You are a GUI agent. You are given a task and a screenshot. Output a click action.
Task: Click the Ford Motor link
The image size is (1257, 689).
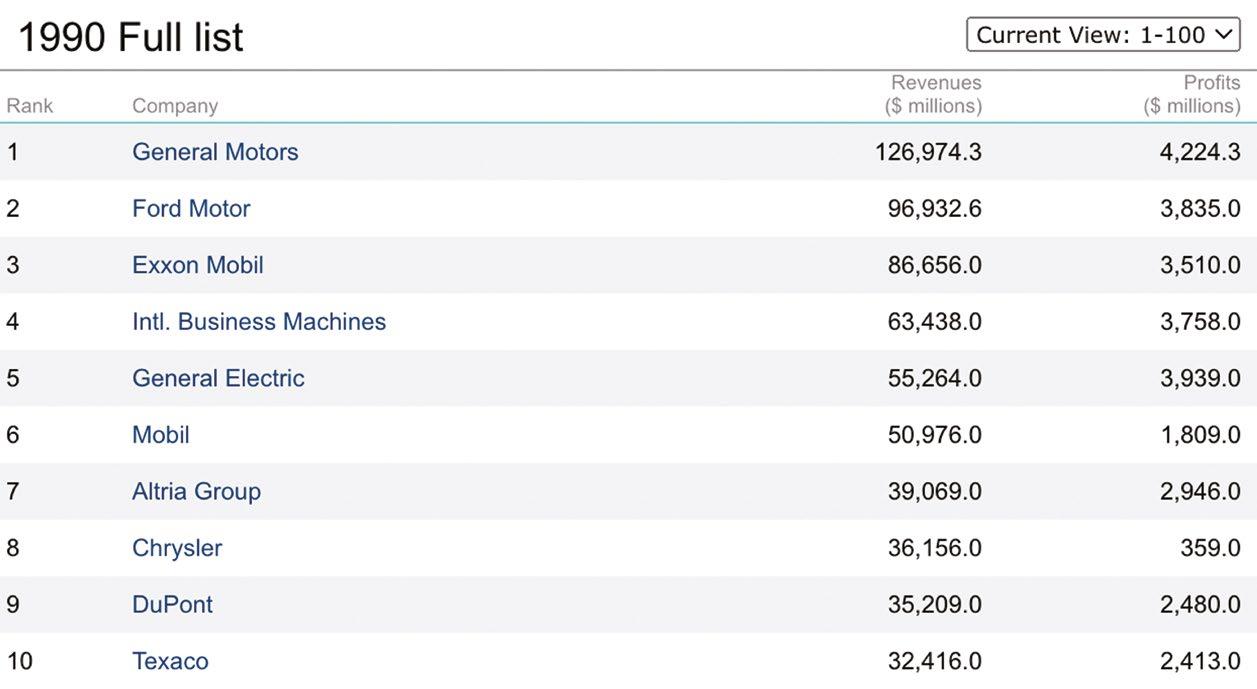coord(191,208)
